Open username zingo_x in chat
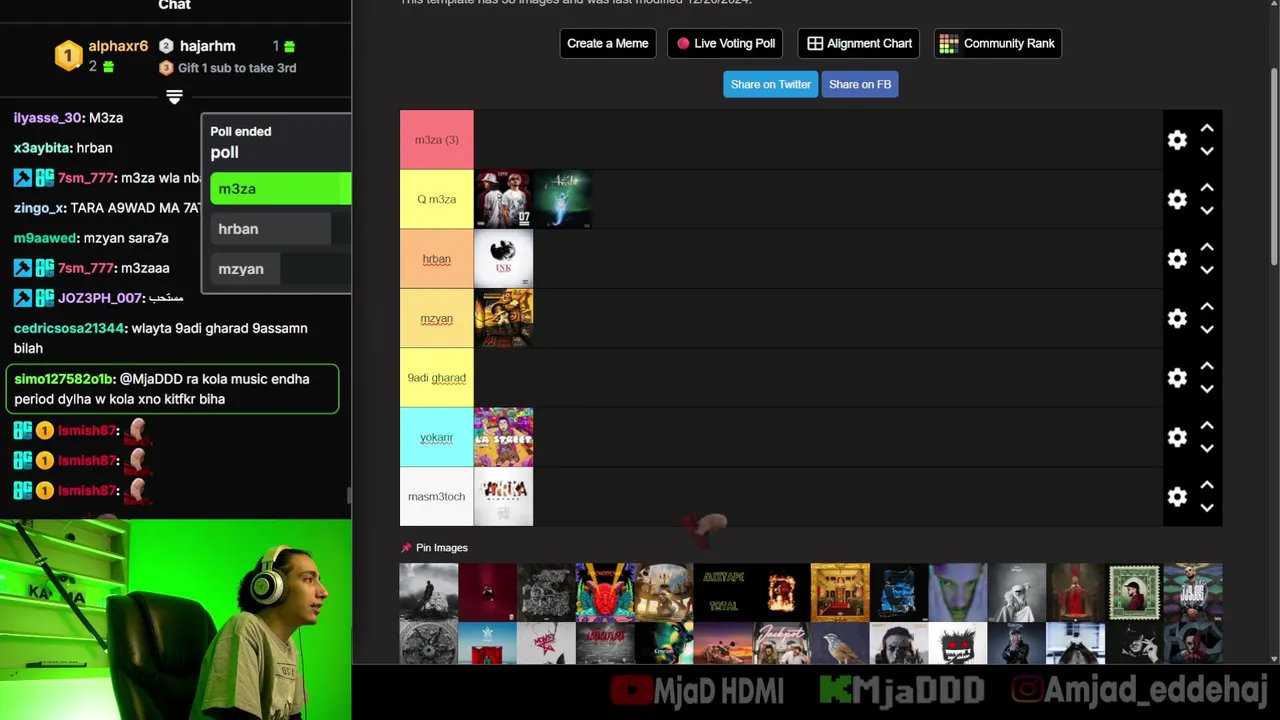The width and height of the screenshot is (1280, 720). point(39,208)
